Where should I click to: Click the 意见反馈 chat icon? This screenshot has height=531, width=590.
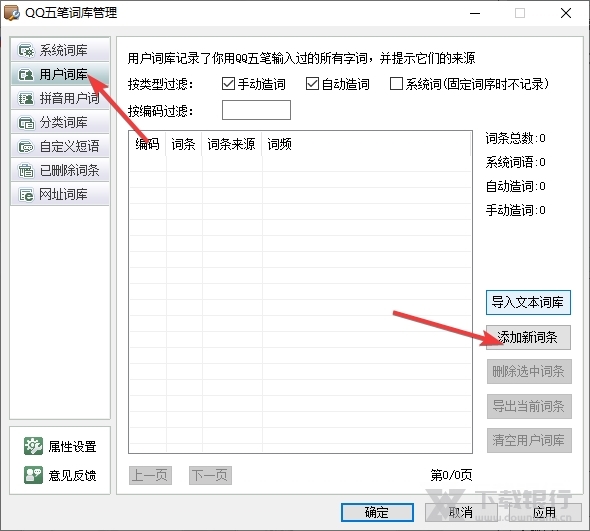[x=33, y=475]
